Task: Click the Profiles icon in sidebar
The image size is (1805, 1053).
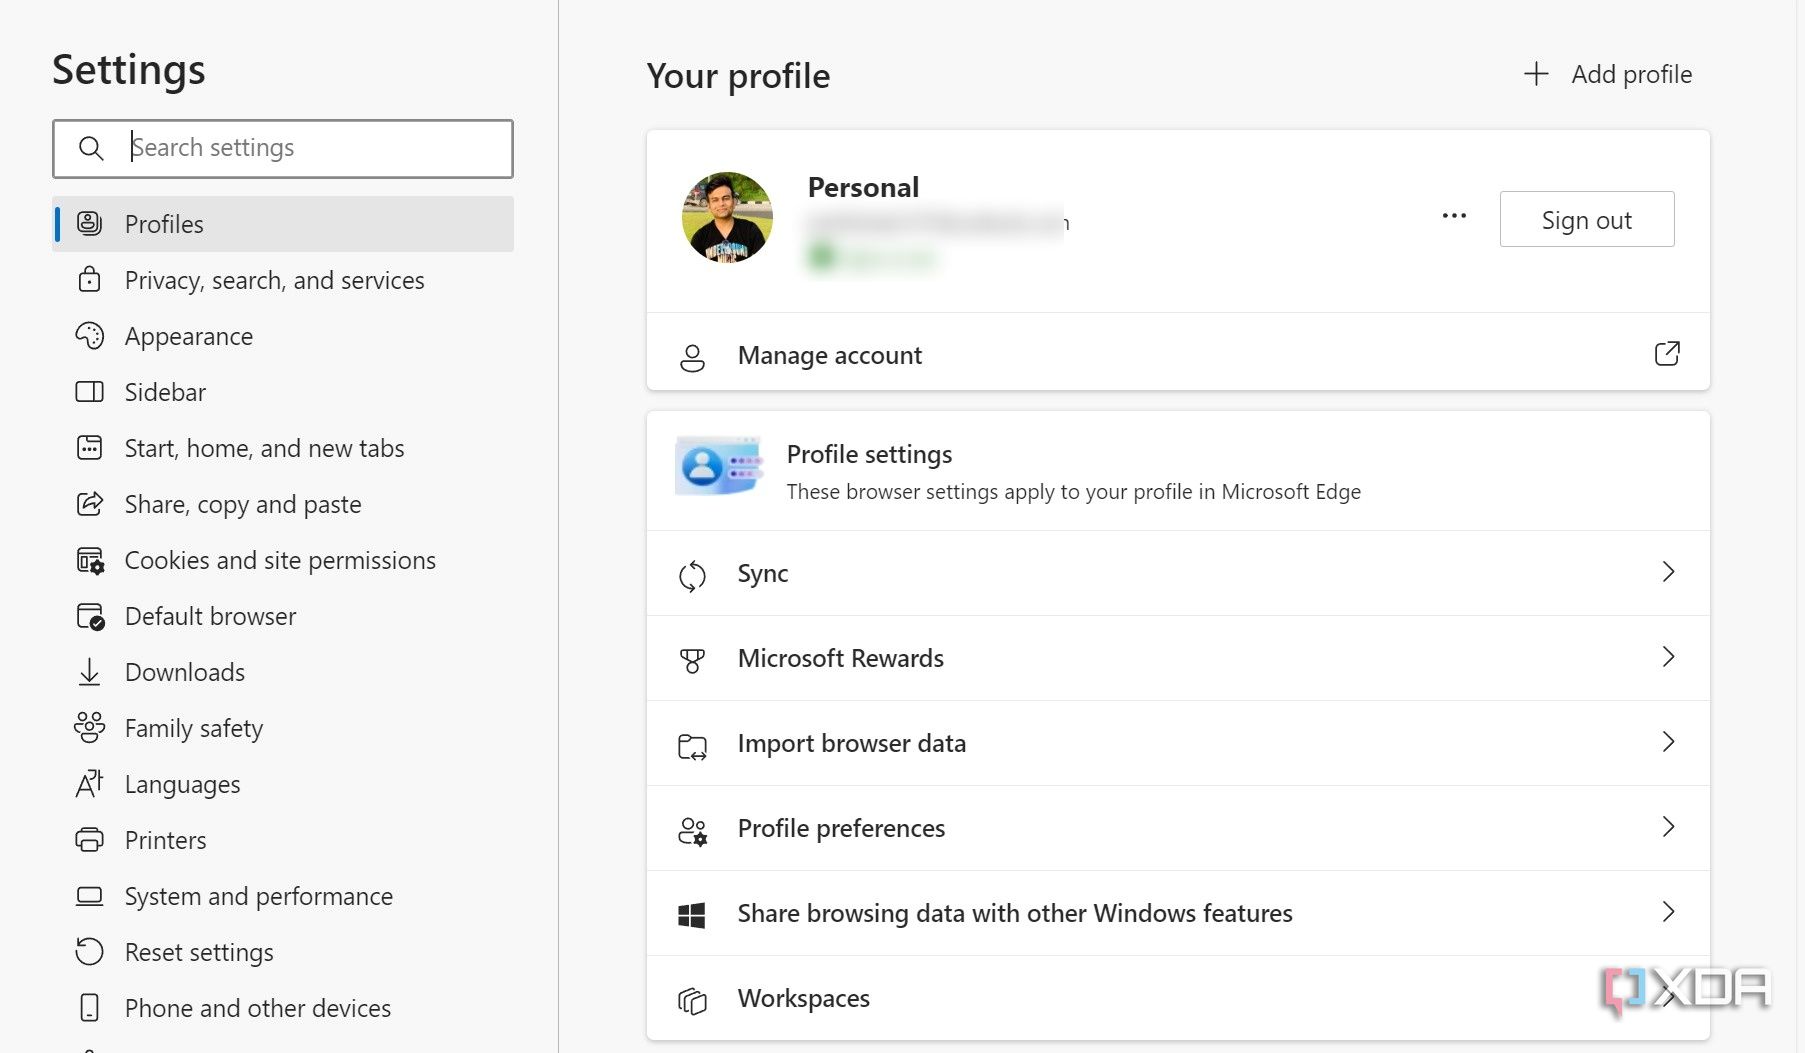Action: point(89,223)
